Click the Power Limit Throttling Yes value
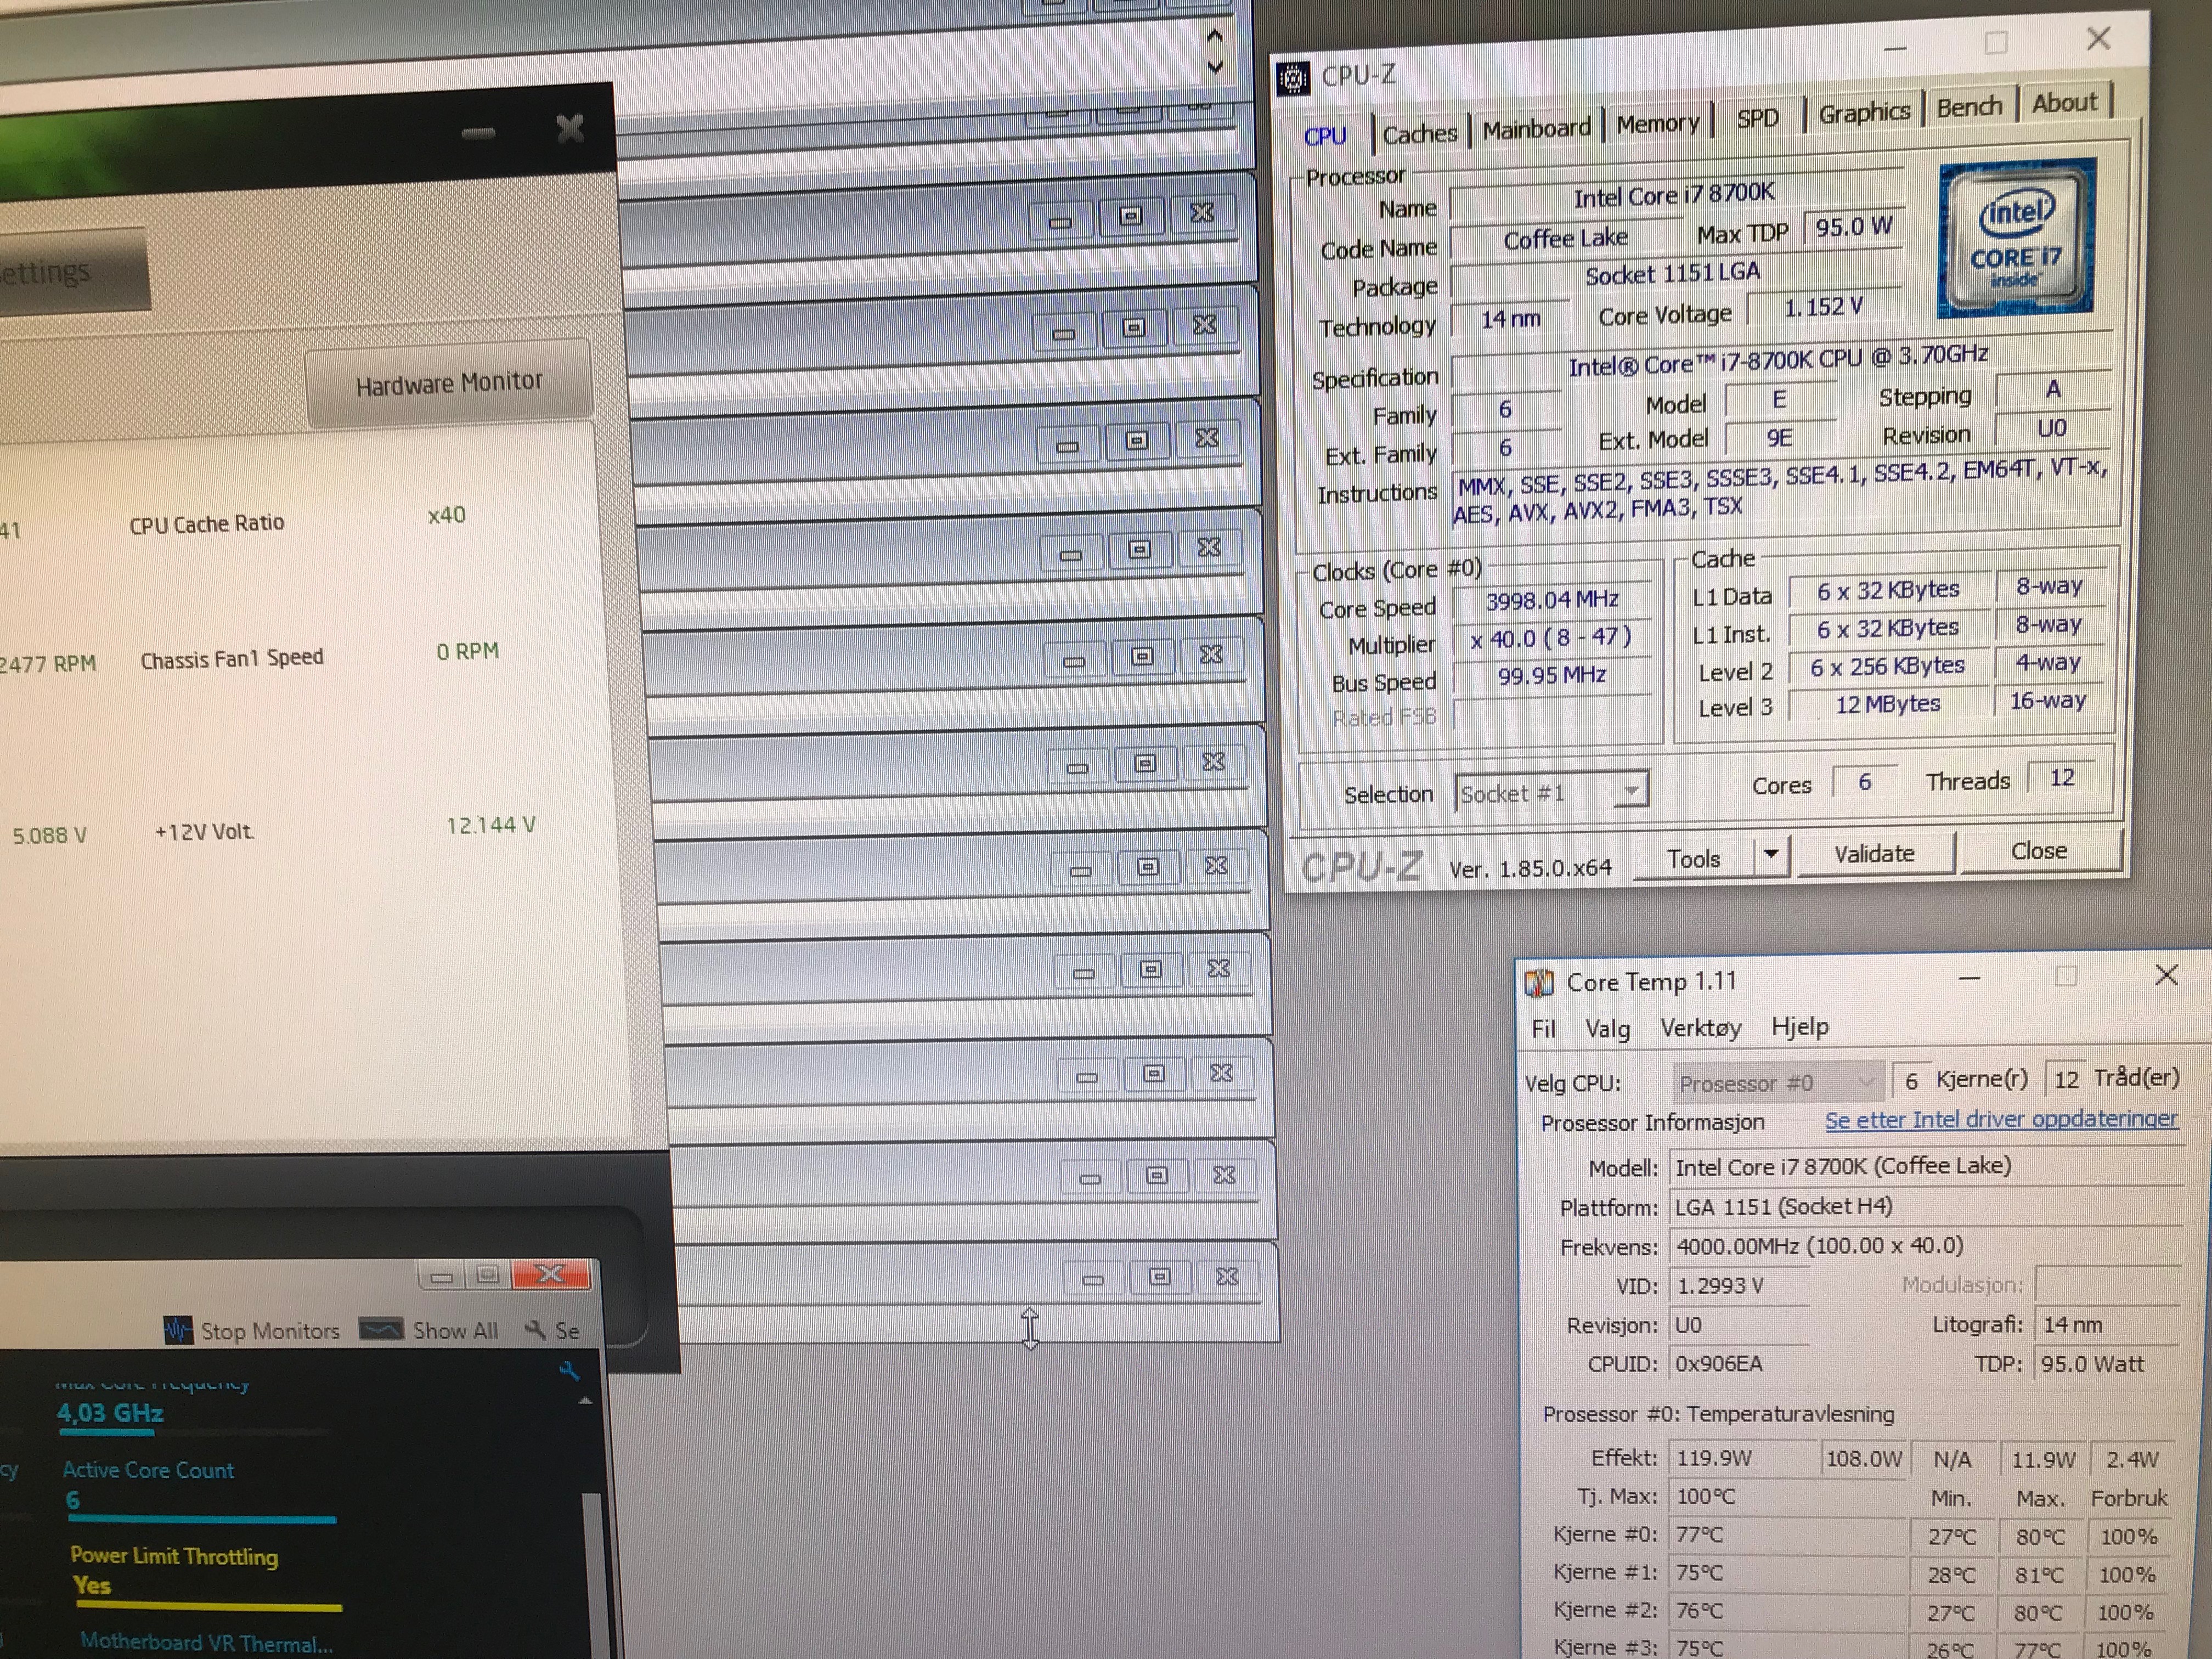2212x1659 pixels. tap(92, 1586)
